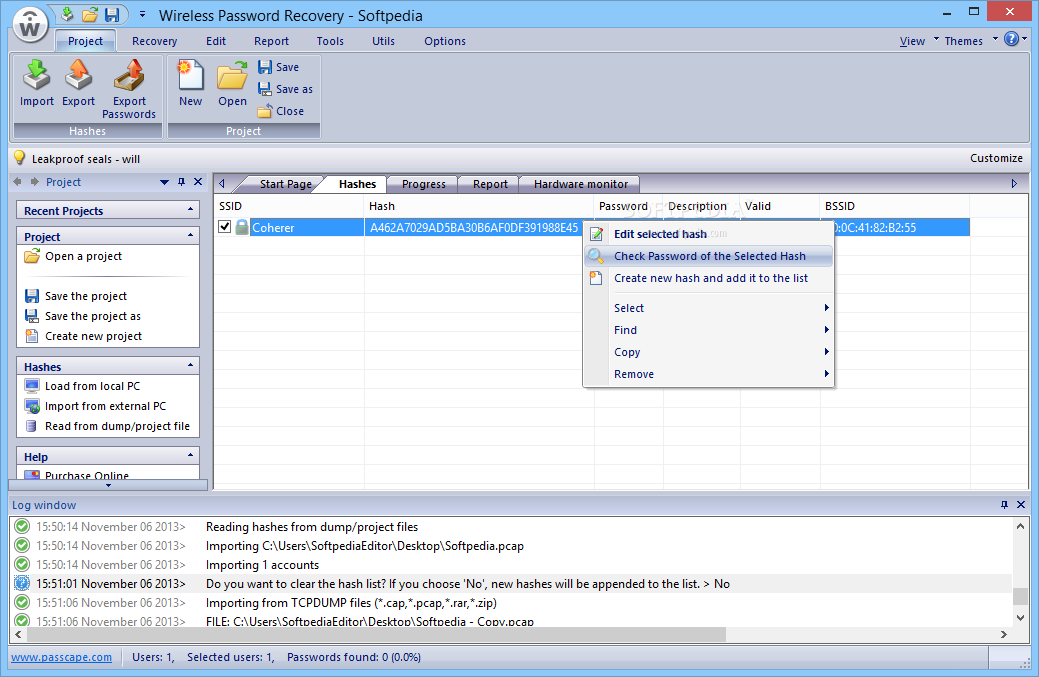The width and height of the screenshot is (1039, 677).
Task: Switch to the Recovery ribbon tab
Action: pyautogui.click(x=154, y=41)
